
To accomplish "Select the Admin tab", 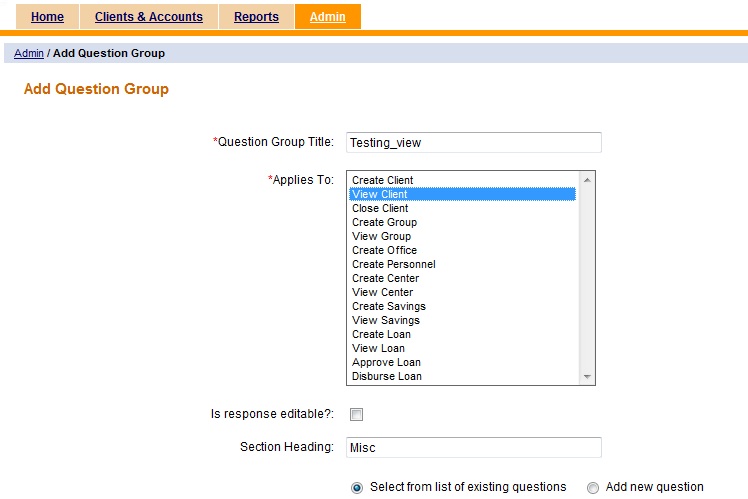I will 328,17.
